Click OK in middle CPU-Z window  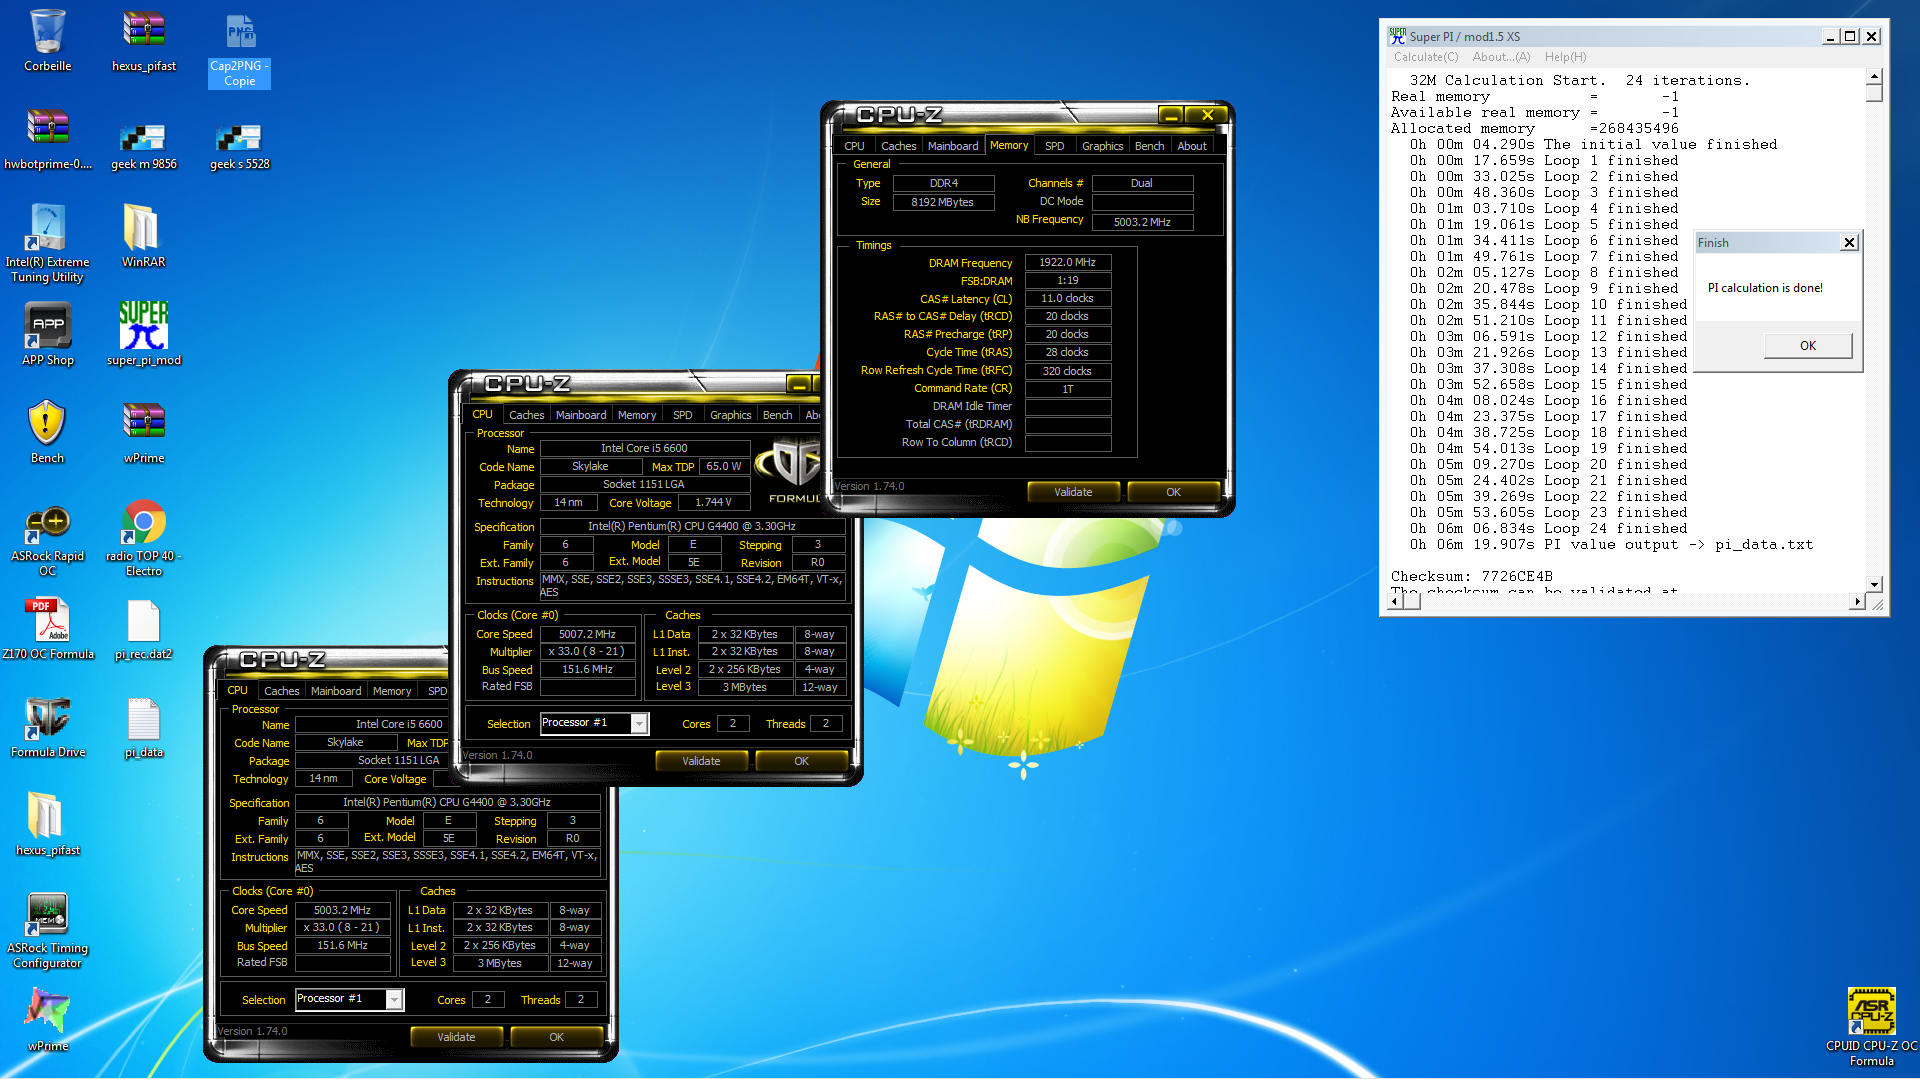[x=801, y=761]
